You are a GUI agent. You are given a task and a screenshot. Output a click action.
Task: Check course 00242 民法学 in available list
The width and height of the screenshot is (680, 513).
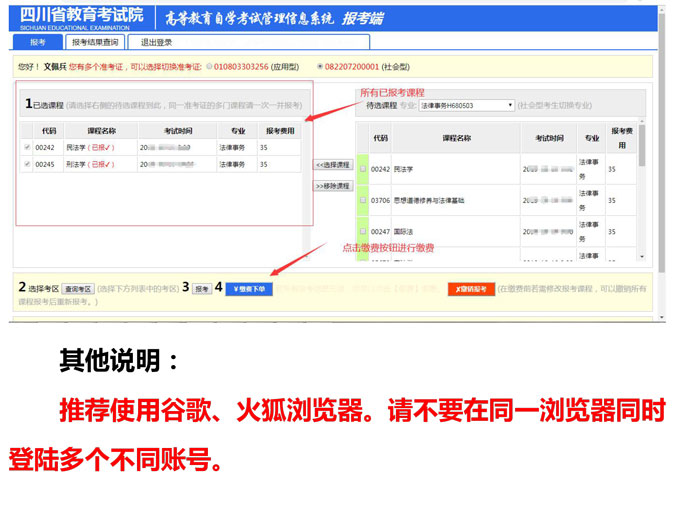point(362,170)
